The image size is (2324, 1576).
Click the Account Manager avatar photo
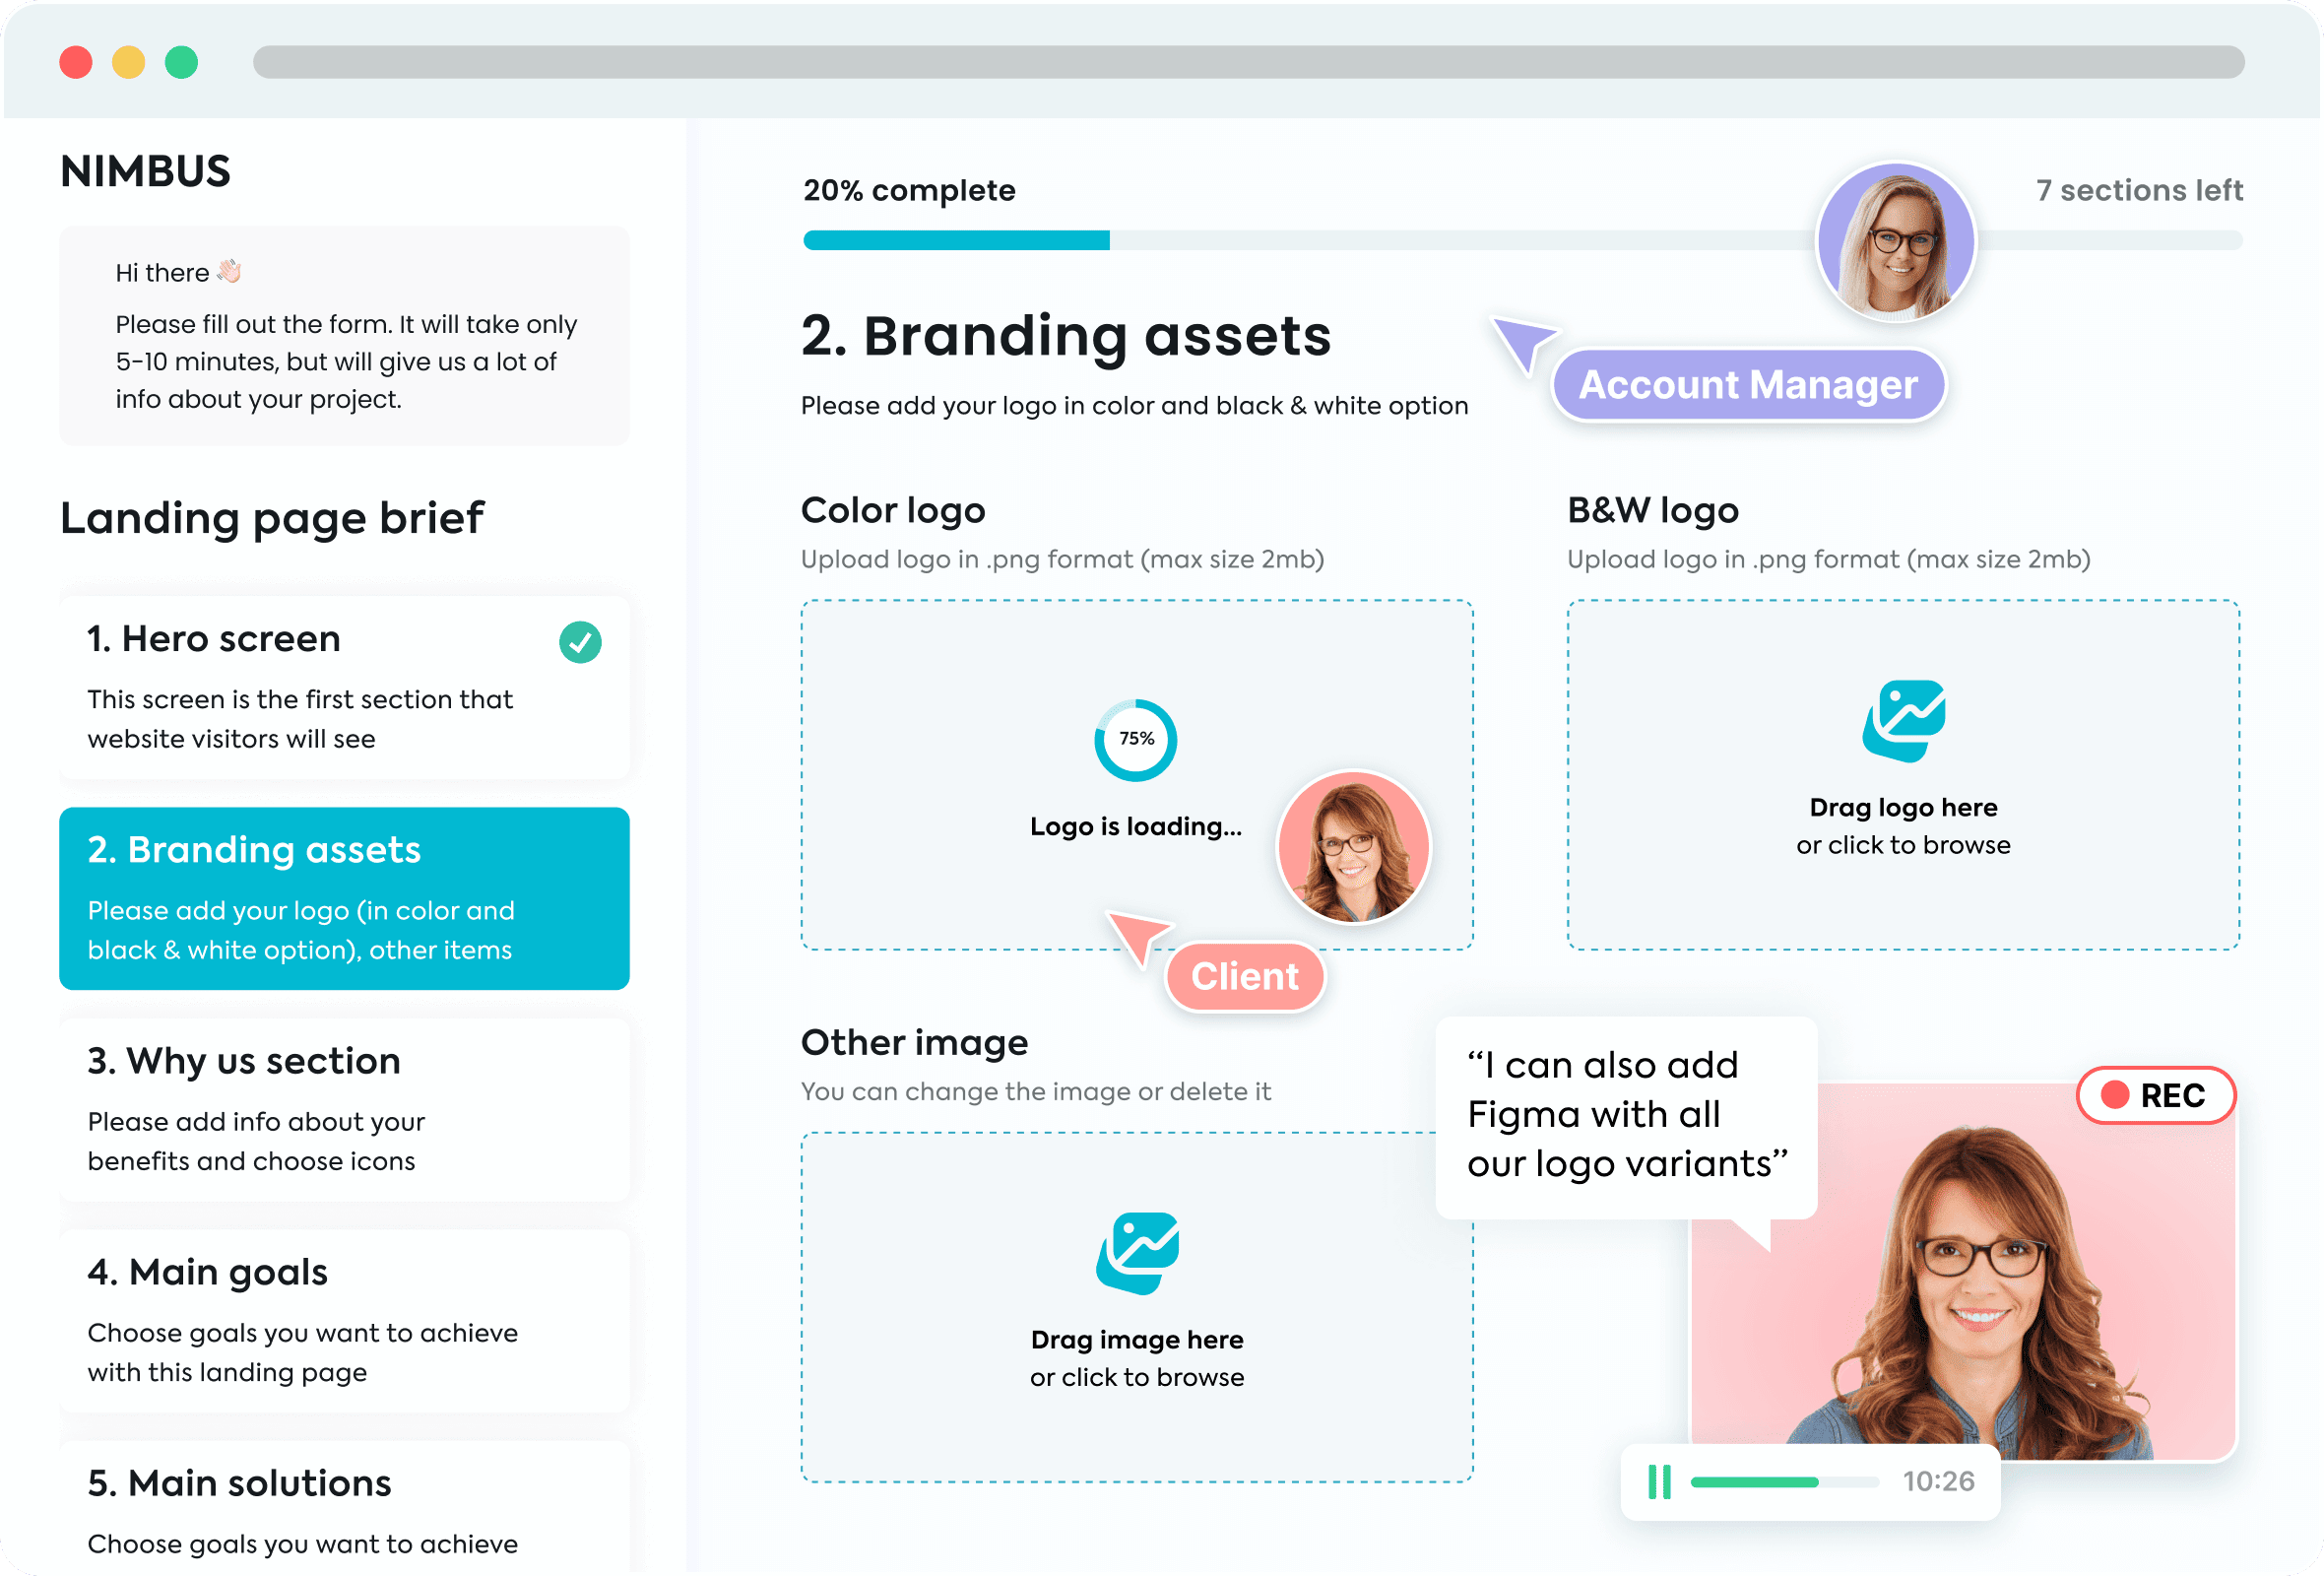click(1896, 241)
